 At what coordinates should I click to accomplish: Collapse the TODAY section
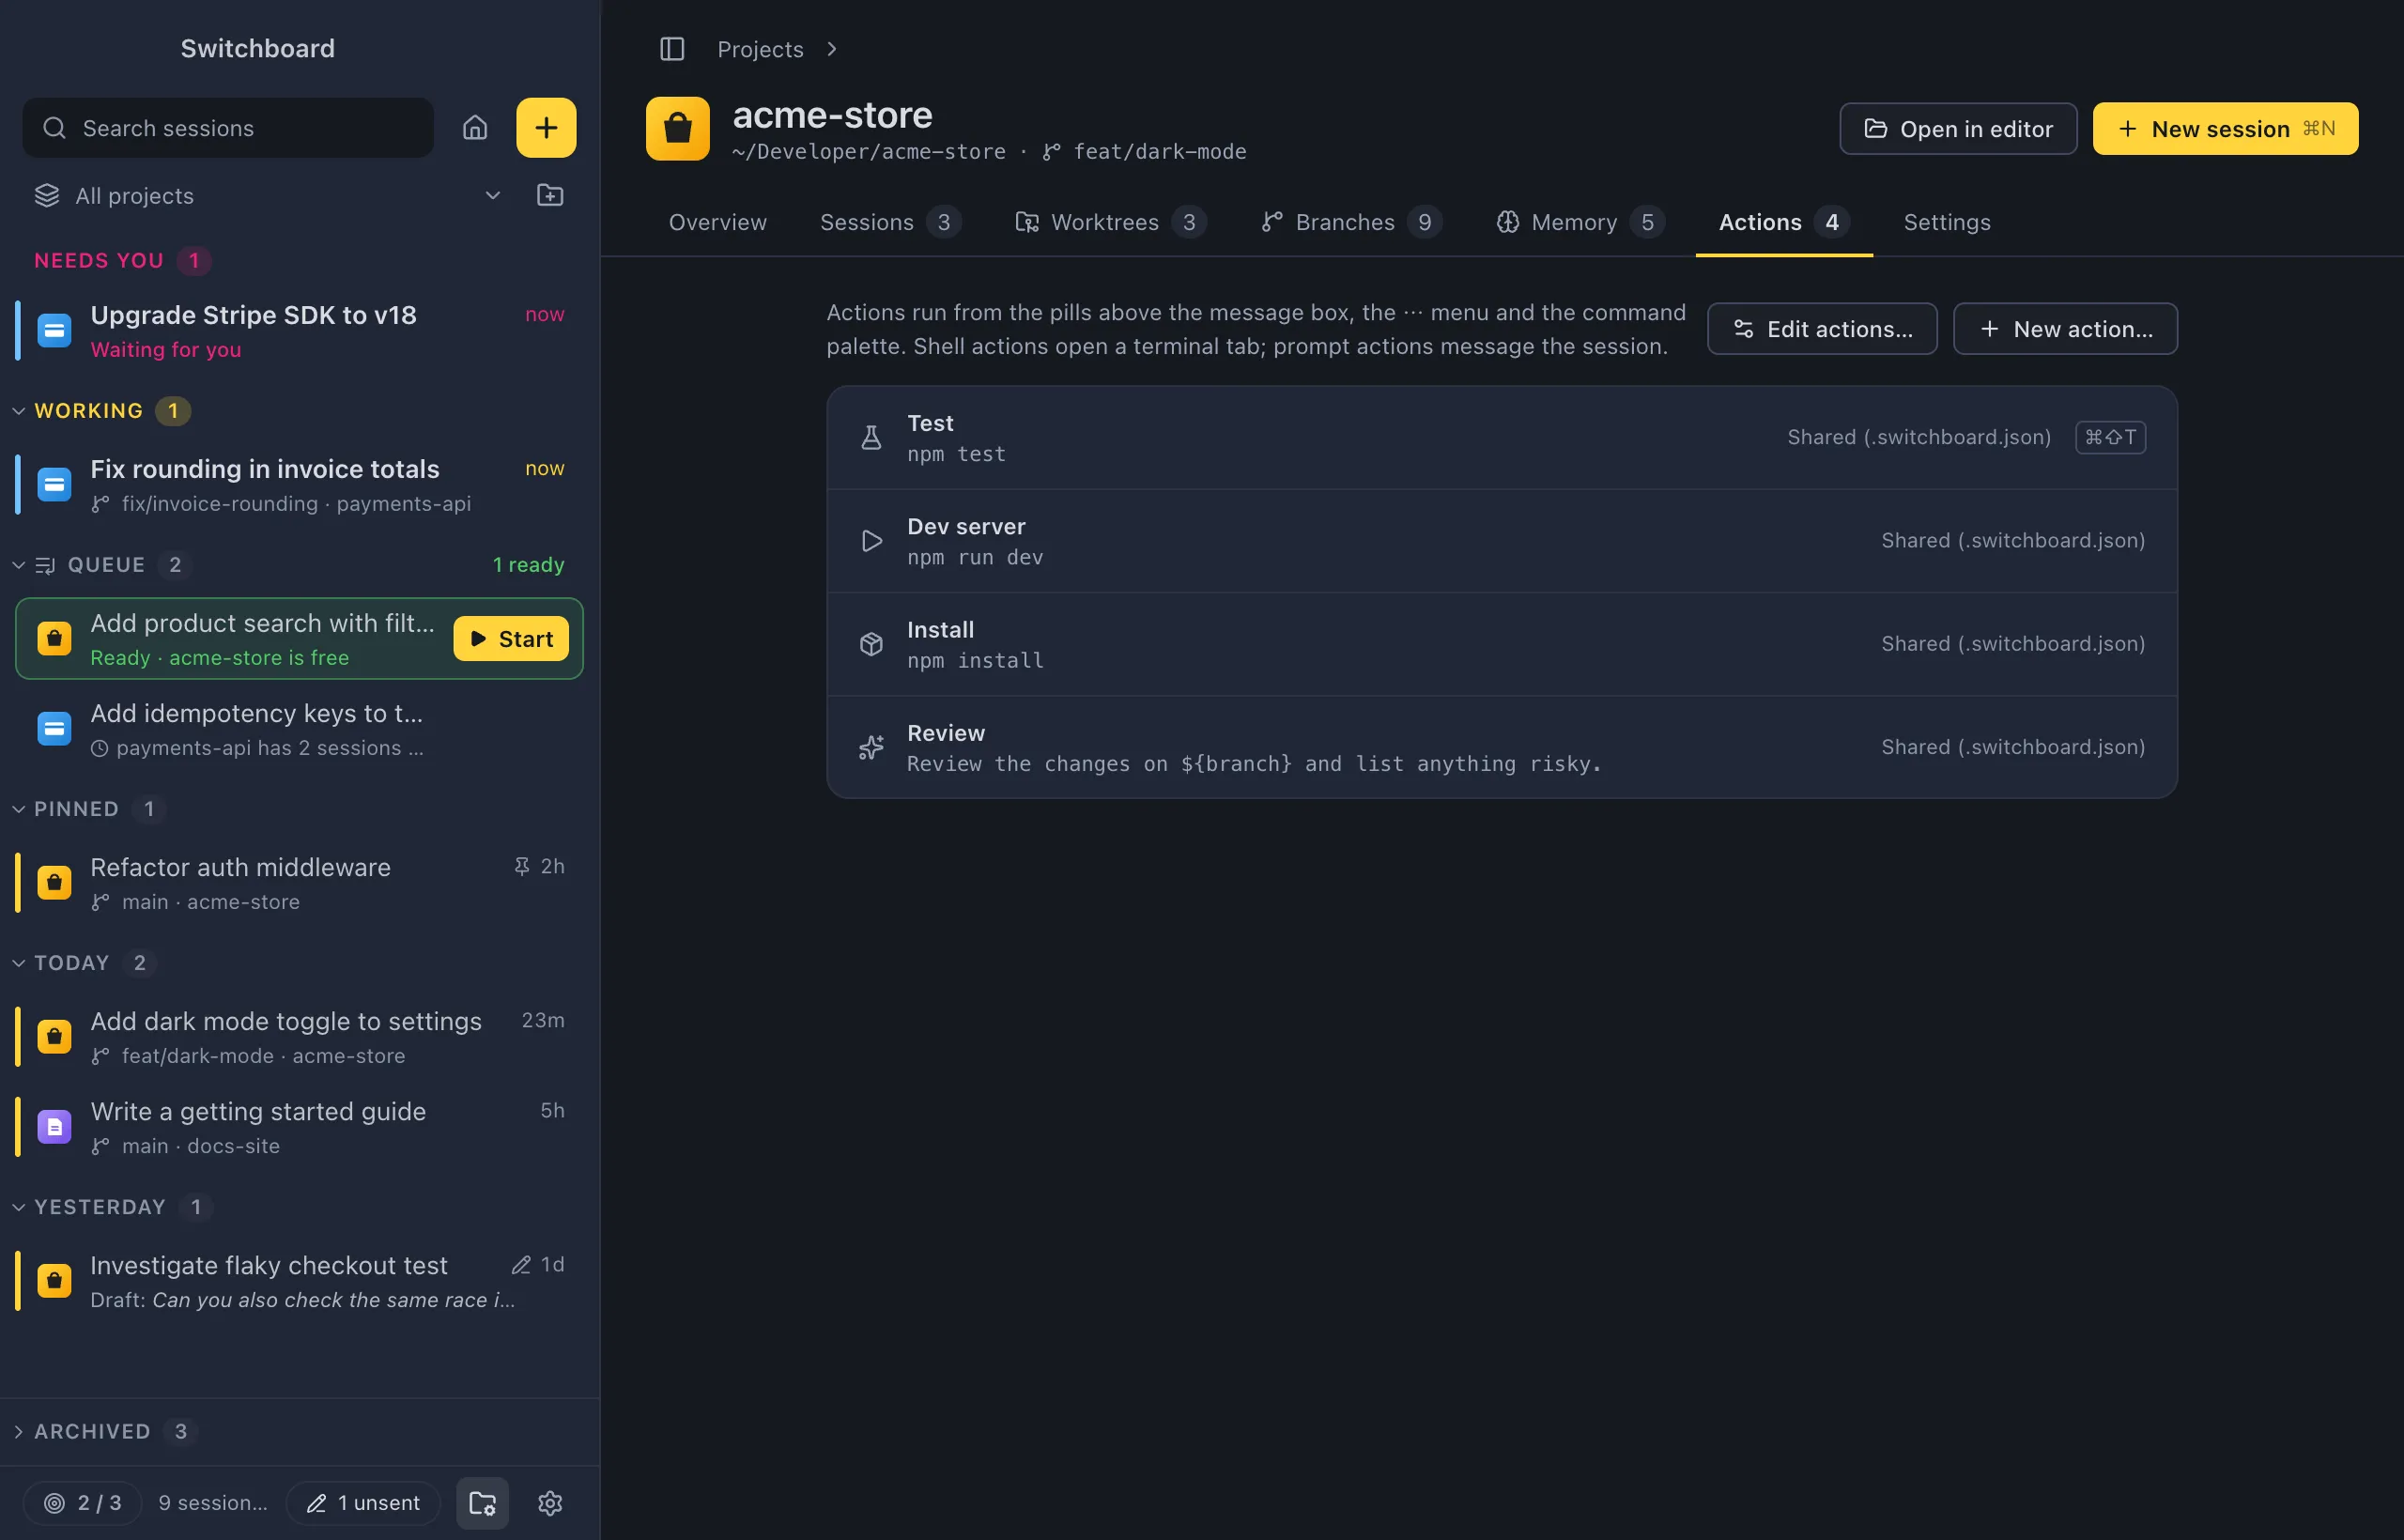pyautogui.click(x=18, y=963)
